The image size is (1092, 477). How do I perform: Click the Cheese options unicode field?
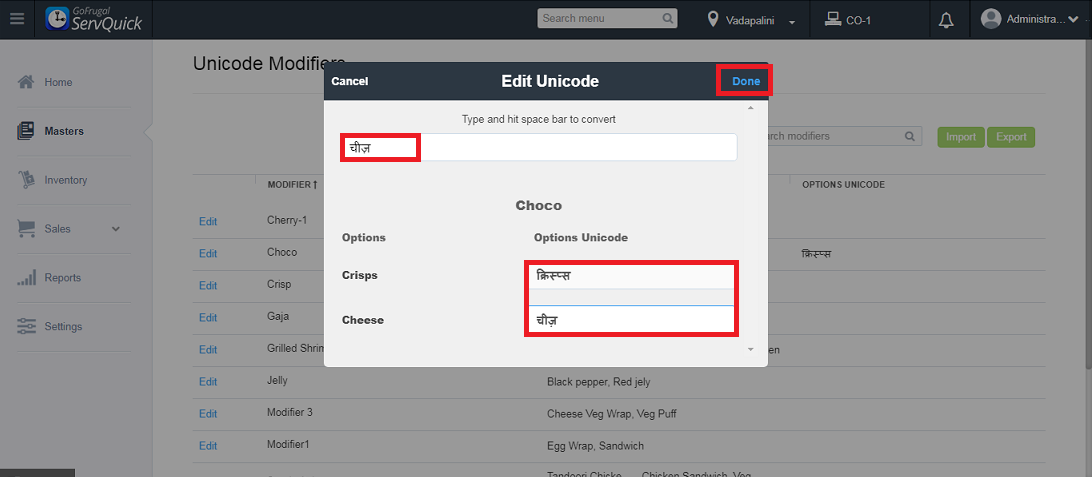(631, 321)
